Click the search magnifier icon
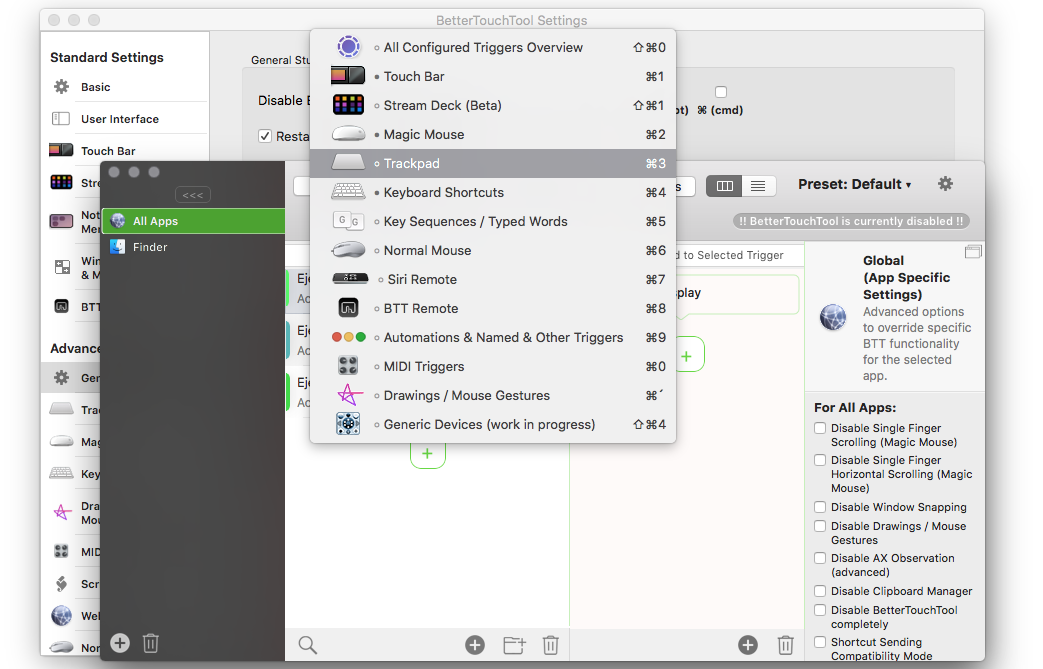The height and width of the screenshot is (669, 1043). pyautogui.click(x=307, y=644)
